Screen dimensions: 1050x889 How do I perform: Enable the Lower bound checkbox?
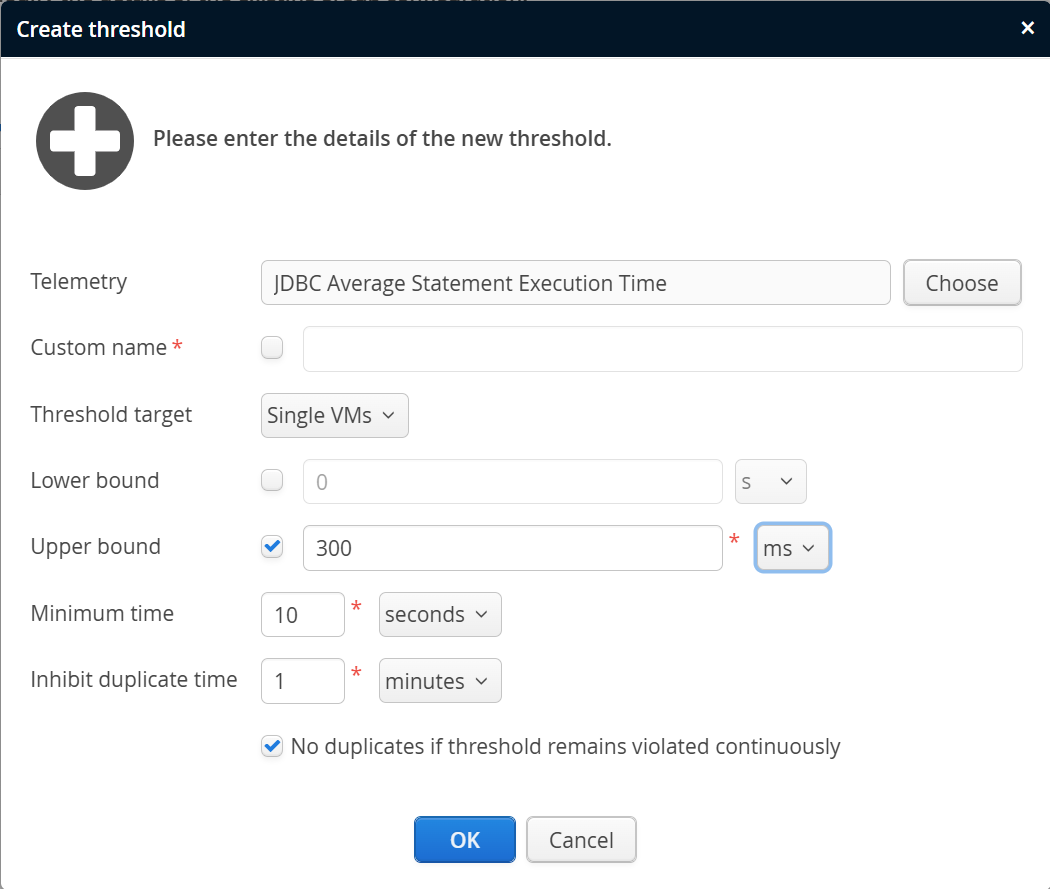(x=271, y=481)
